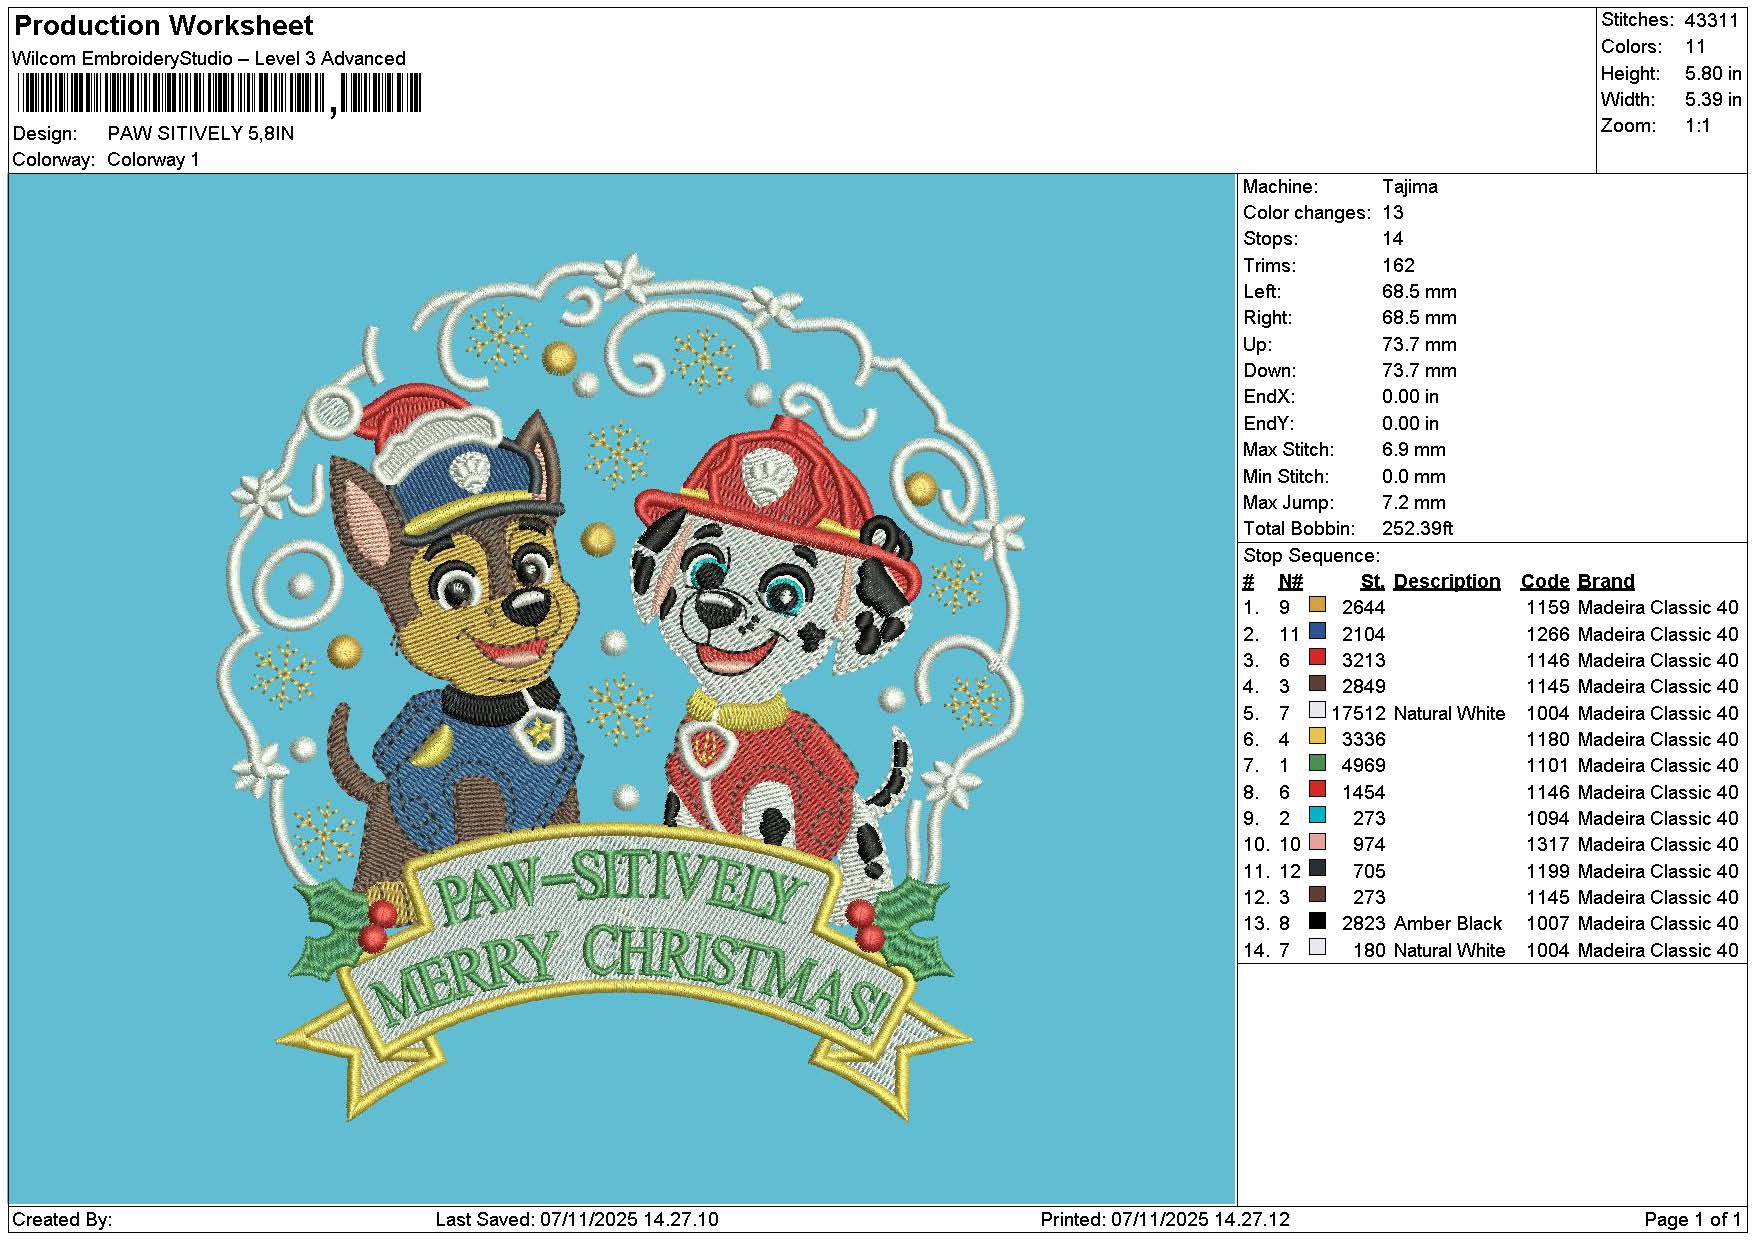Select the Colorway 1 value
The image size is (1755, 1240).
tap(154, 160)
